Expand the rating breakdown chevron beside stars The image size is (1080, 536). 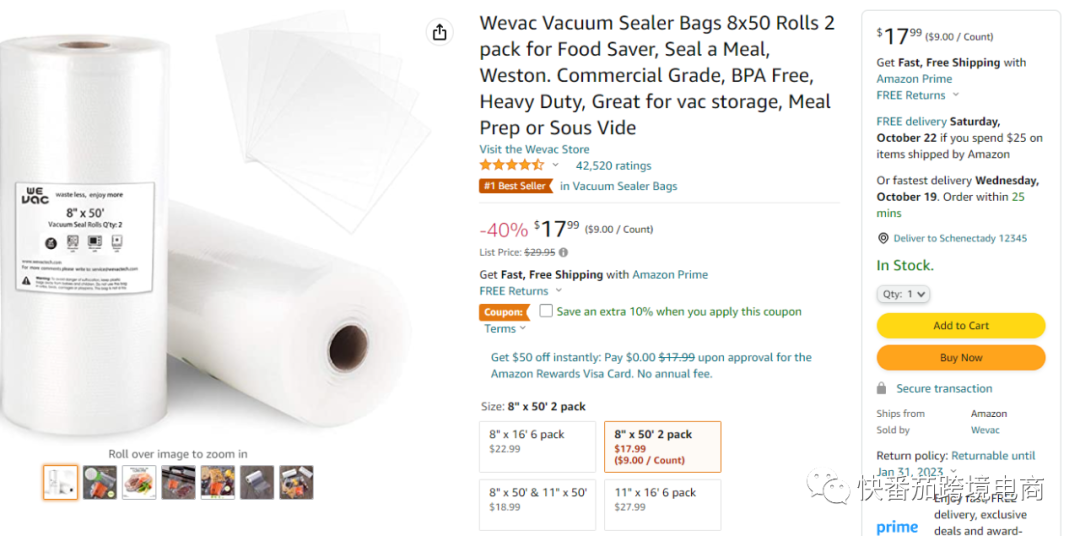pos(556,166)
